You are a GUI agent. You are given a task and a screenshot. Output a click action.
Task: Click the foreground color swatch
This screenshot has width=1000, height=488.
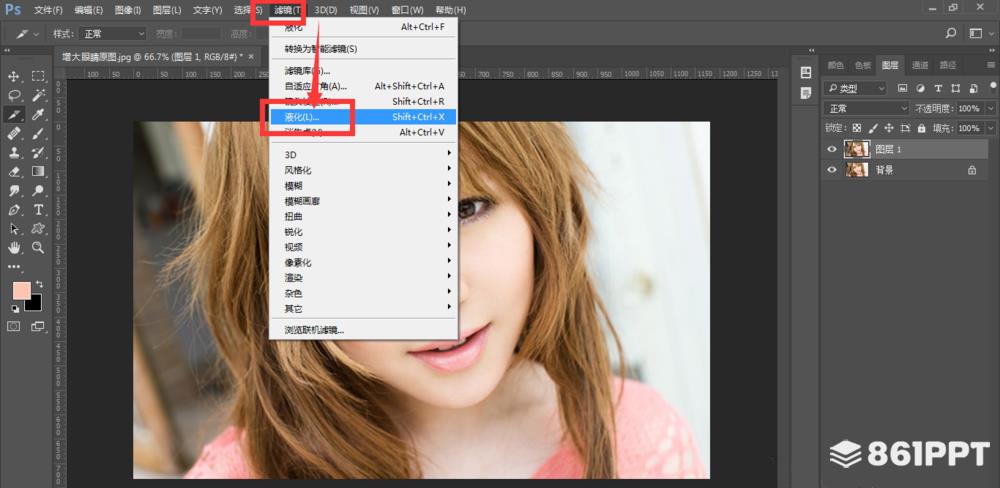(x=22, y=291)
